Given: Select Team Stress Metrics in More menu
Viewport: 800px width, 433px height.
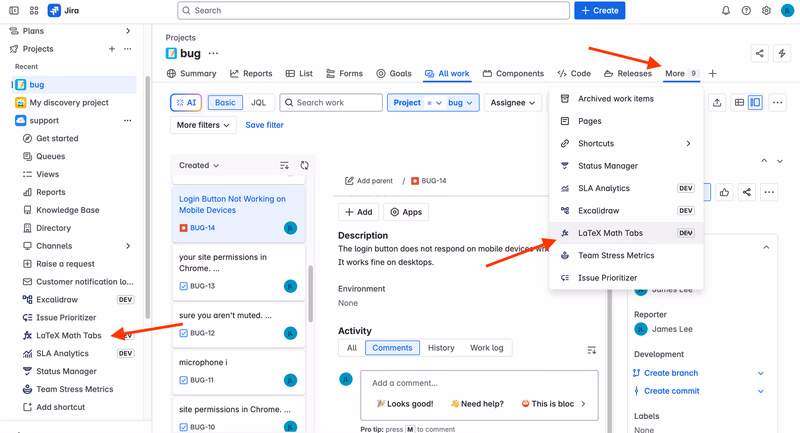Looking at the screenshot, I should [x=627, y=256].
